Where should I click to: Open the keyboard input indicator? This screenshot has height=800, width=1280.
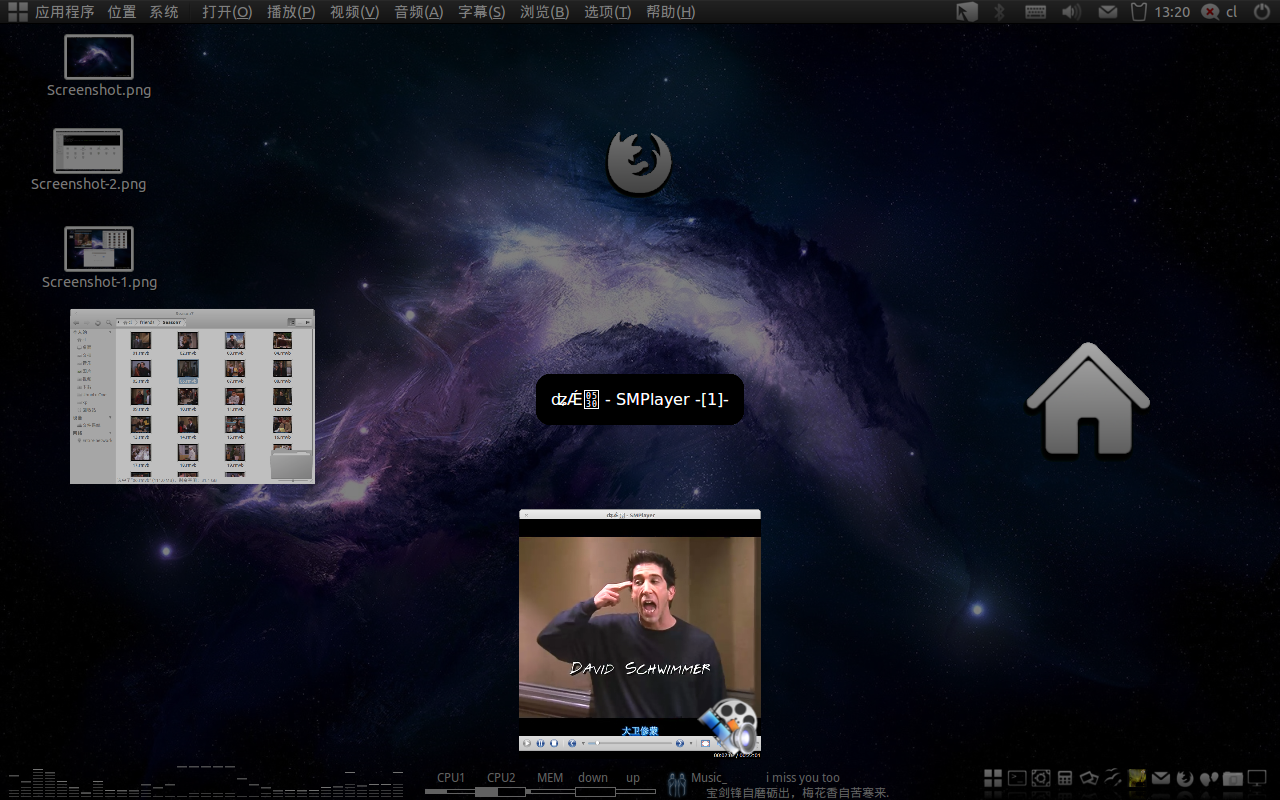tap(1035, 12)
